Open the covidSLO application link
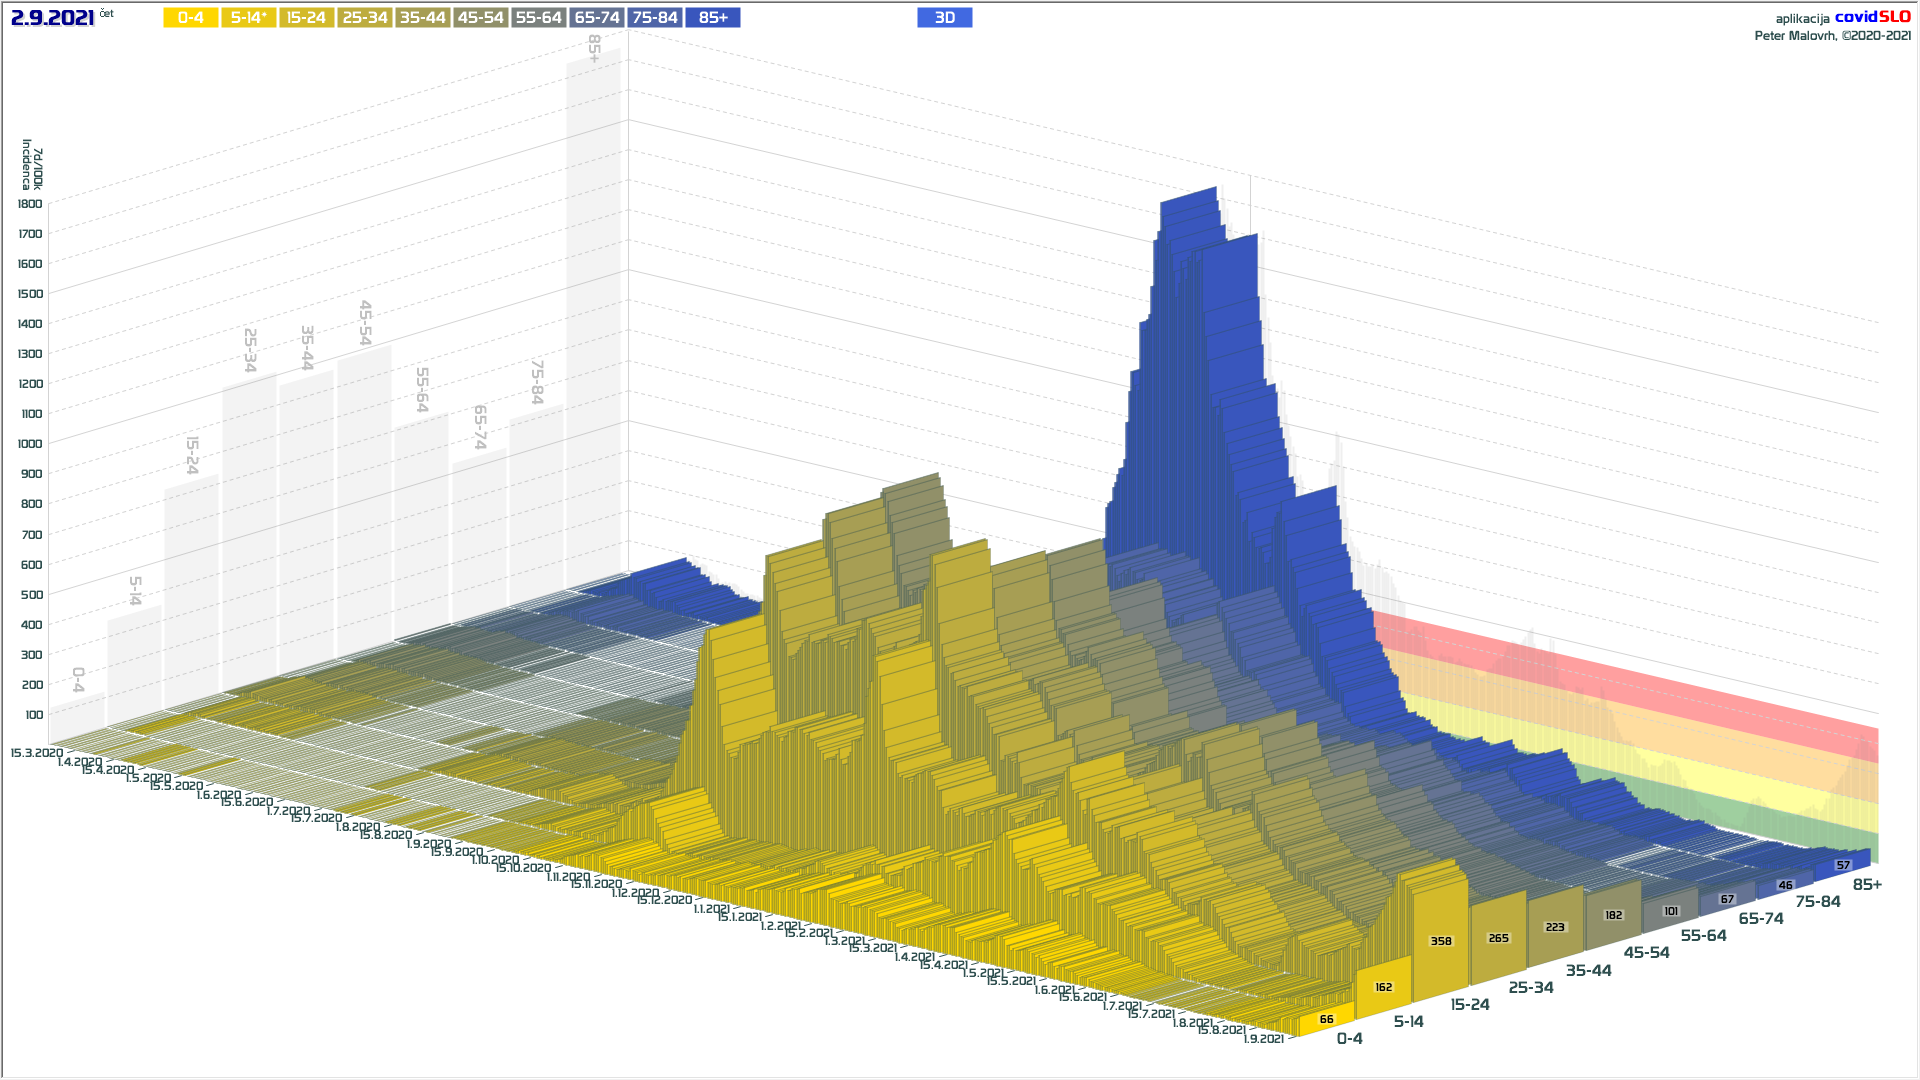1920x1080 pixels. 1872,17
